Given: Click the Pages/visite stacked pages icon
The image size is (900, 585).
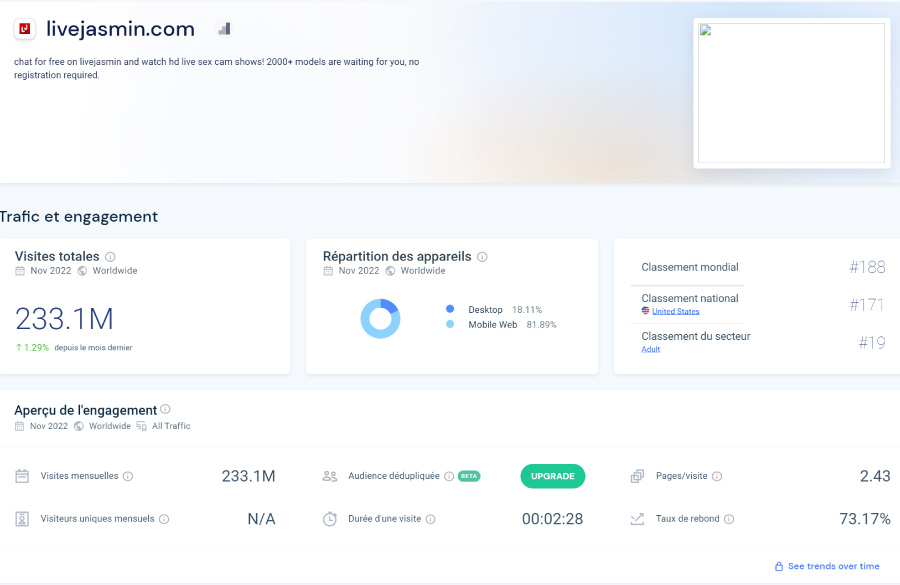Looking at the screenshot, I should [x=637, y=476].
